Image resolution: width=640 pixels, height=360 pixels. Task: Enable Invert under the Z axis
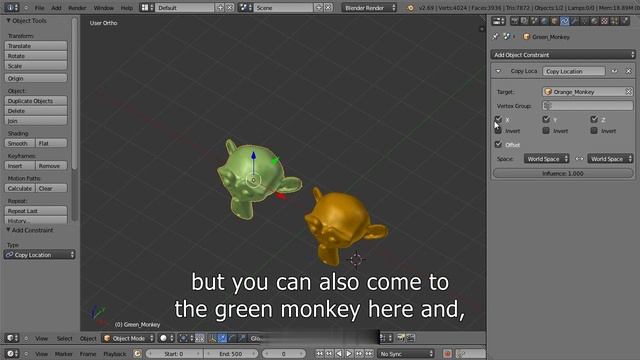pyautogui.click(x=594, y=131)
